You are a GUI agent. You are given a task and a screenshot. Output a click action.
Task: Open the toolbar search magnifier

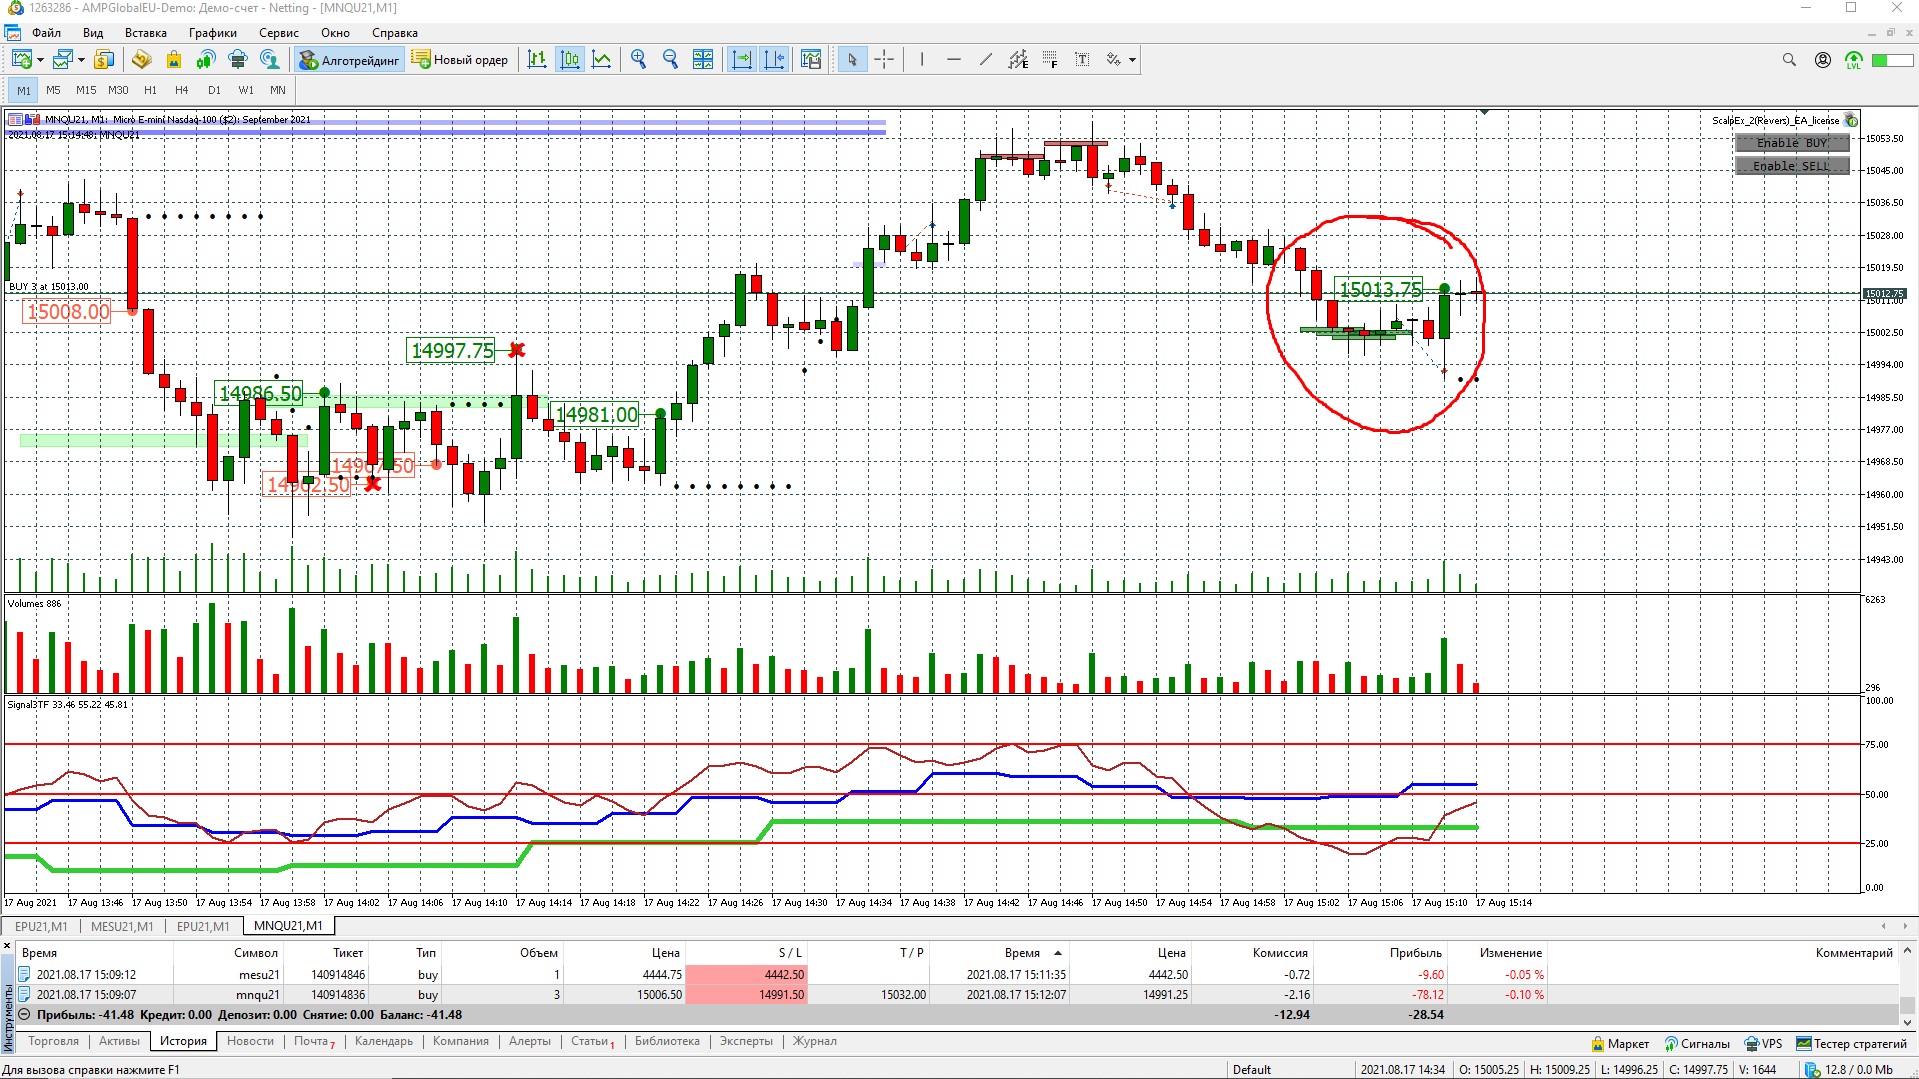coord(1789,60)
